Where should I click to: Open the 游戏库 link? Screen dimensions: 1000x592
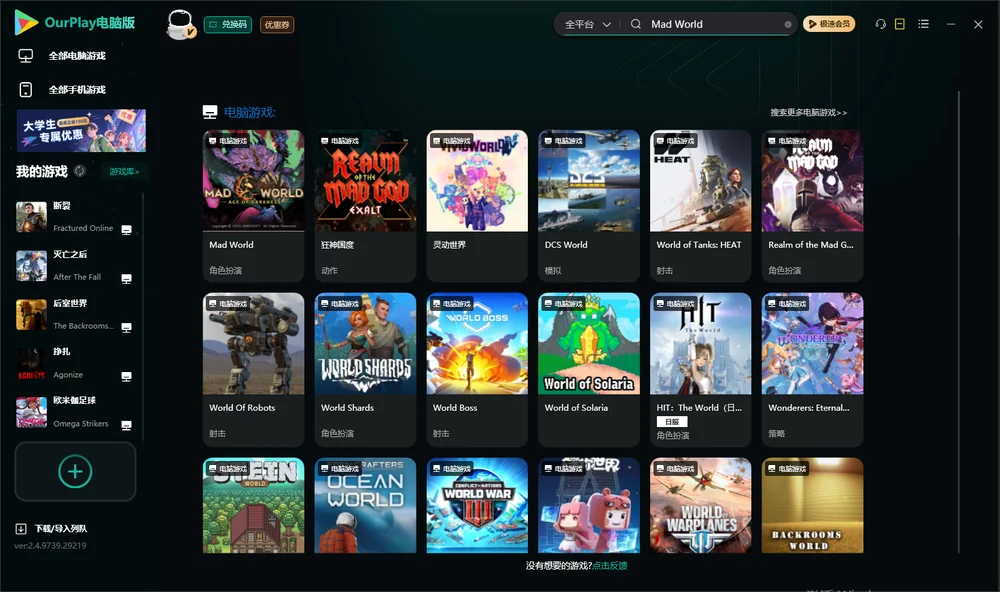[124, 172]
